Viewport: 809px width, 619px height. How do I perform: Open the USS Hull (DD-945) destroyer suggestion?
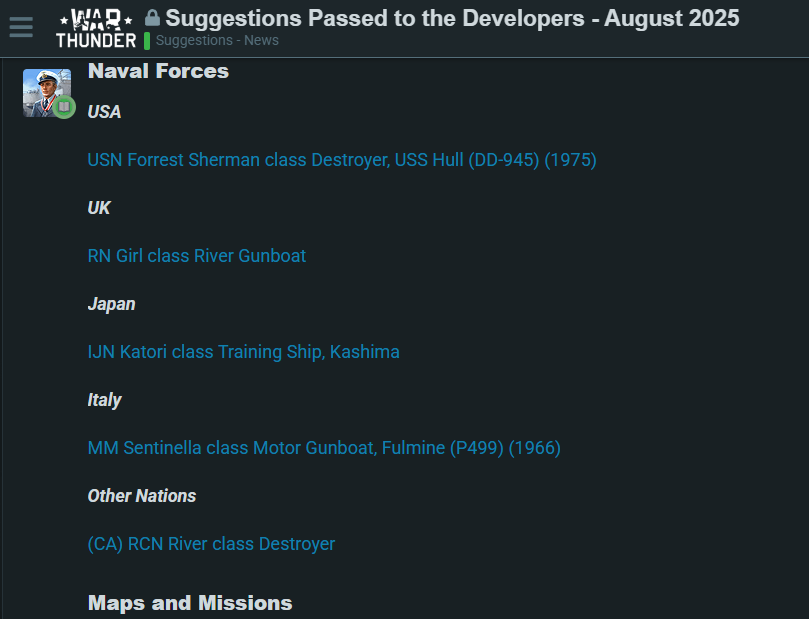pos(341,160)
